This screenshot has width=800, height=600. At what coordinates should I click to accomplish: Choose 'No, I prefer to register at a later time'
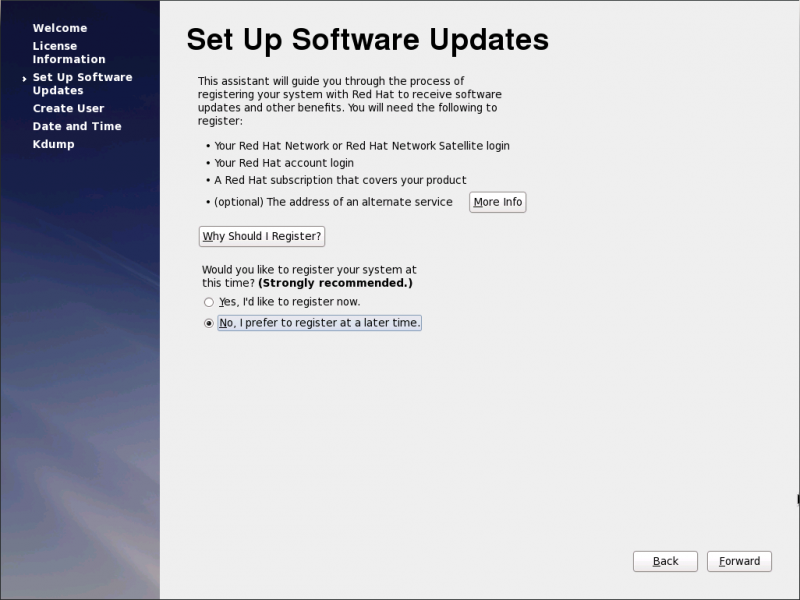209,323
